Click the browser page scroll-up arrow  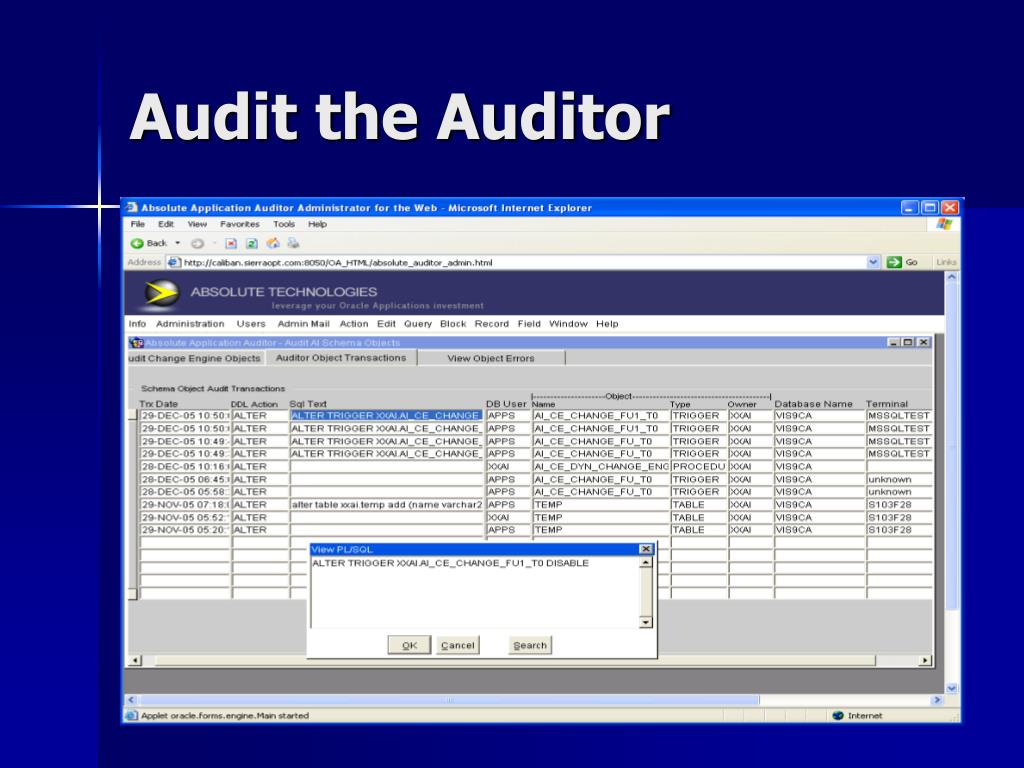click(952, 278)
